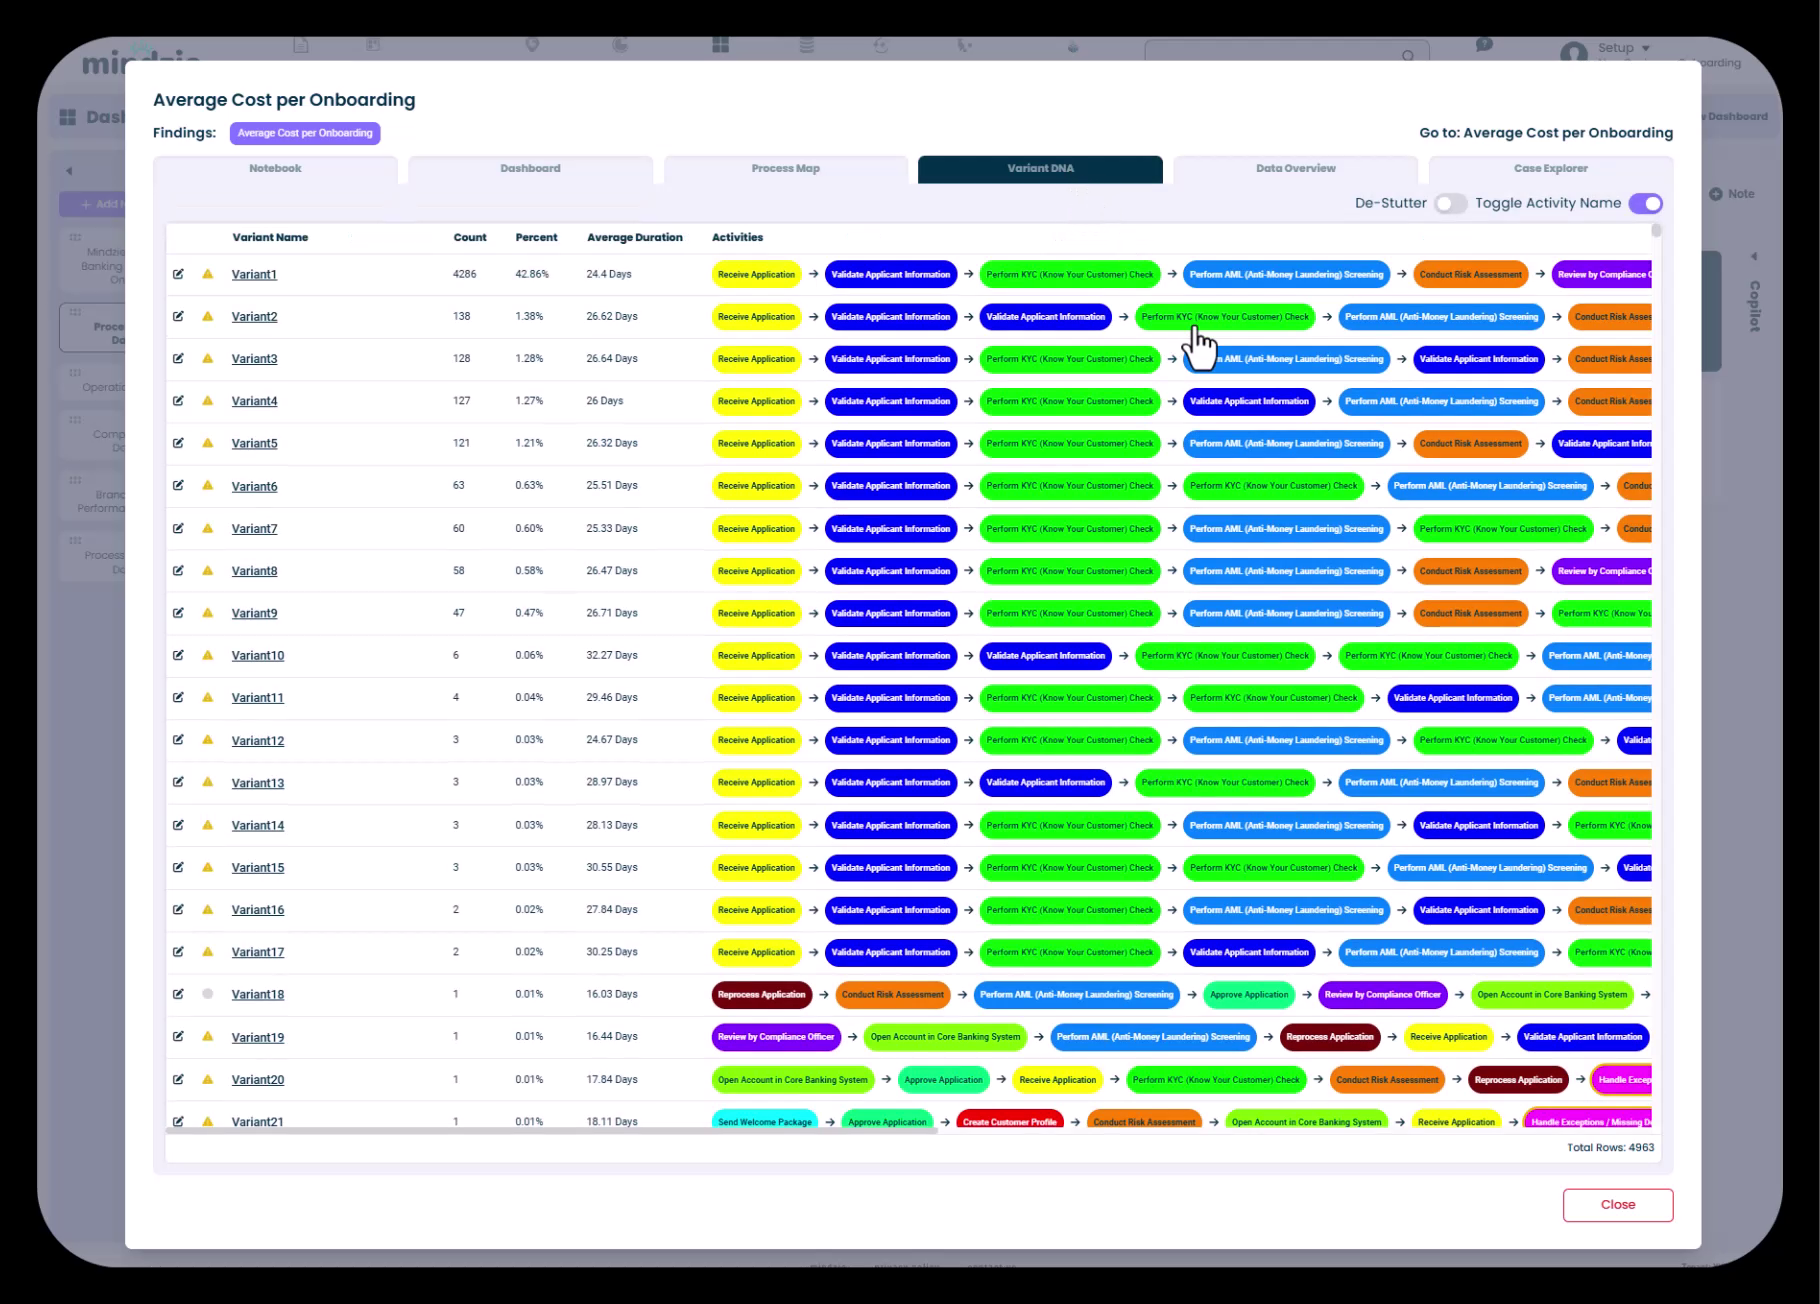Open the Case Explorer tab

[x=1550, y=169]
